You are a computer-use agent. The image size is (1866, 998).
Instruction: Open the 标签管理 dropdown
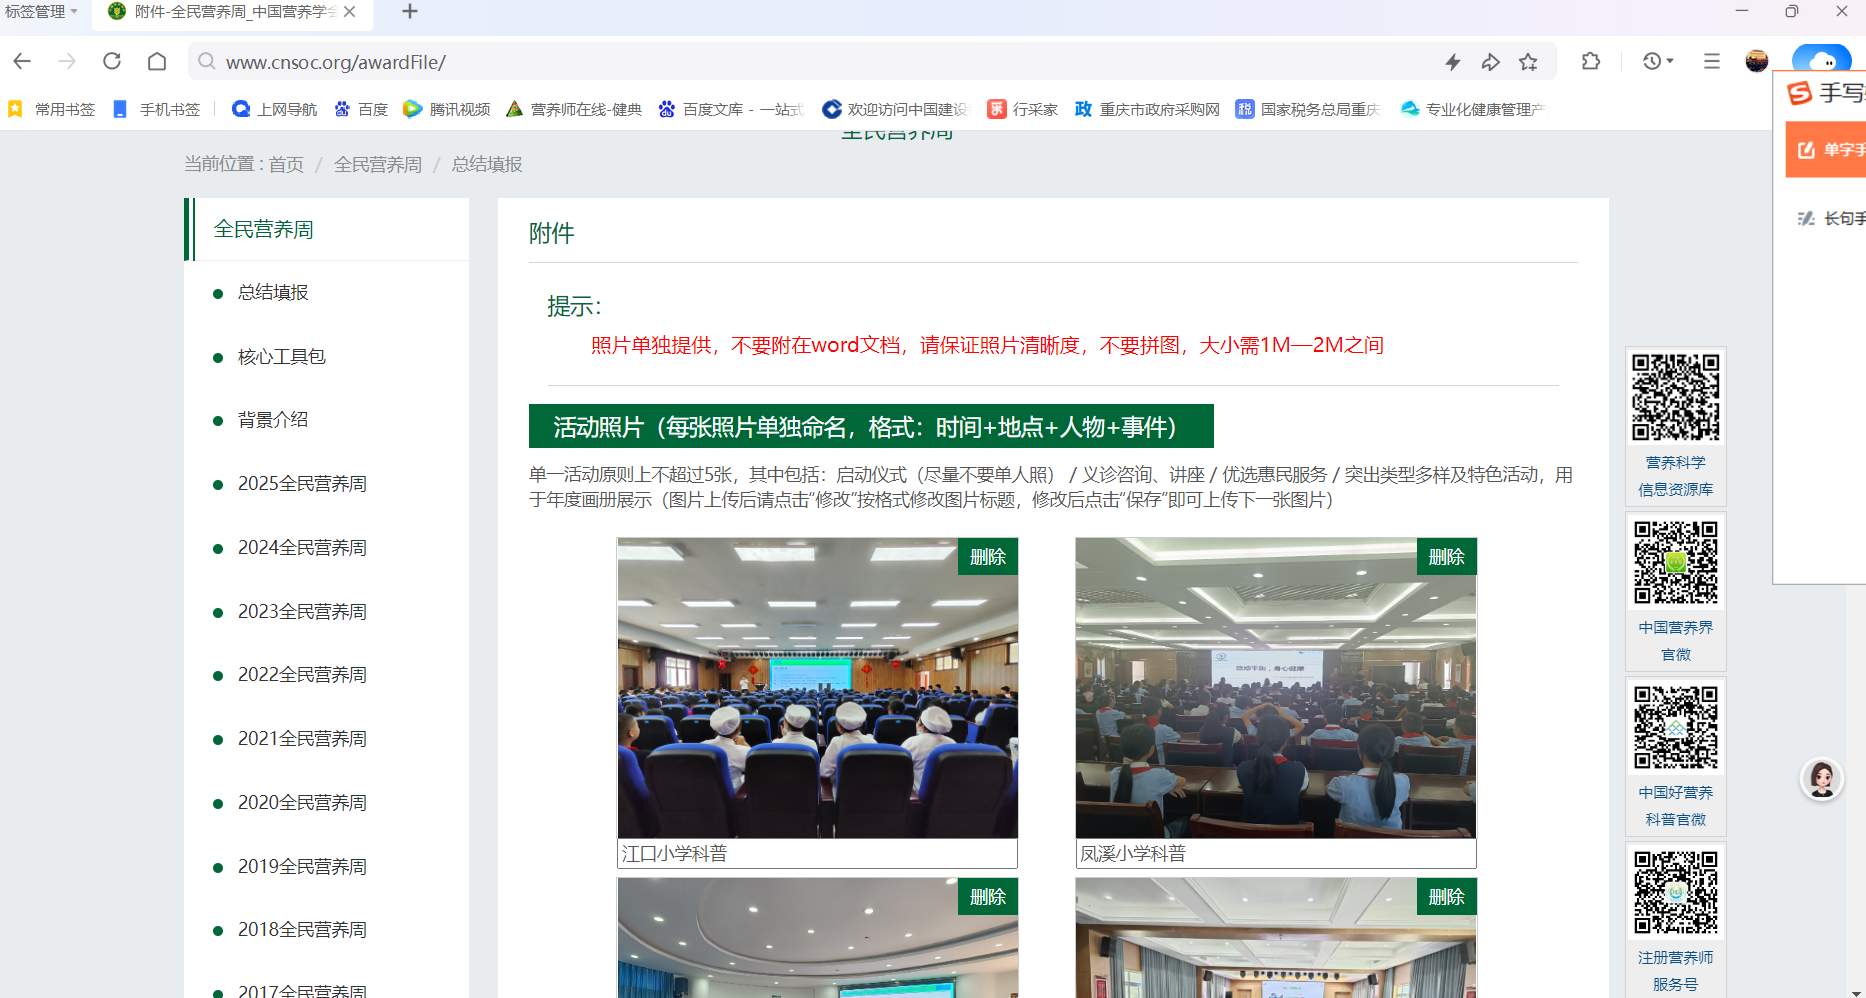pyautogui.click(x=41, y=12)
